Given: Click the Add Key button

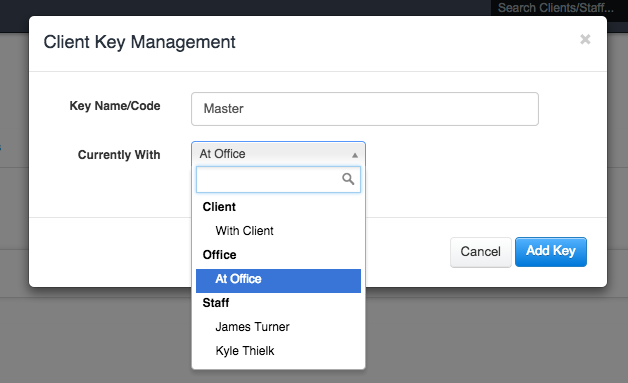Looking at the screenshot, I should click(551, 252).
